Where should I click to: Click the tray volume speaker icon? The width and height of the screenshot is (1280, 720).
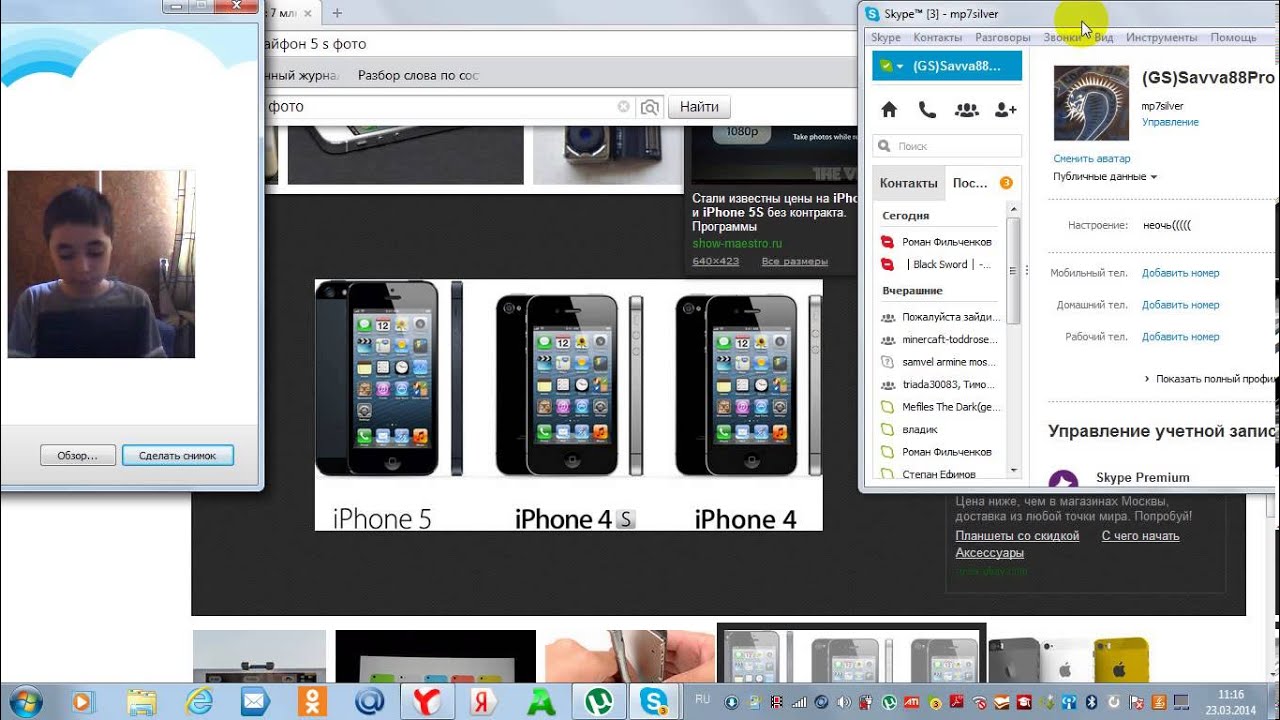pyautogui.click(x=844, y=701)
